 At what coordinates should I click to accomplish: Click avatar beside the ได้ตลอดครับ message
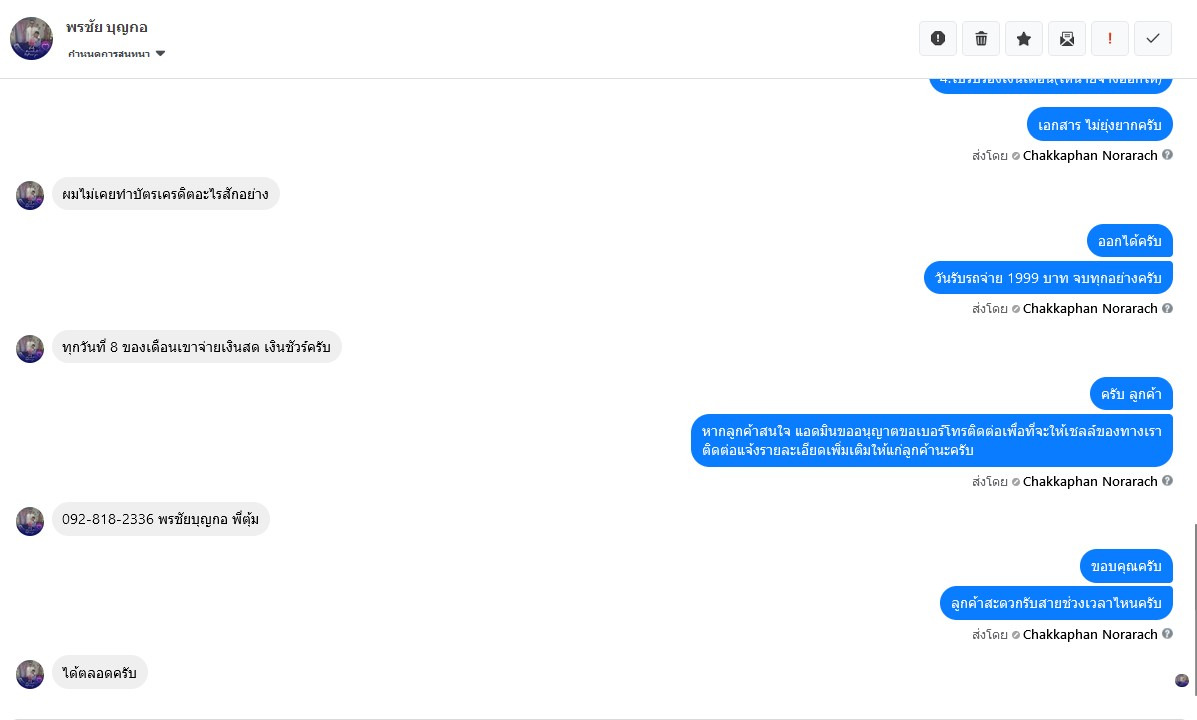click(x=30, y=674)
